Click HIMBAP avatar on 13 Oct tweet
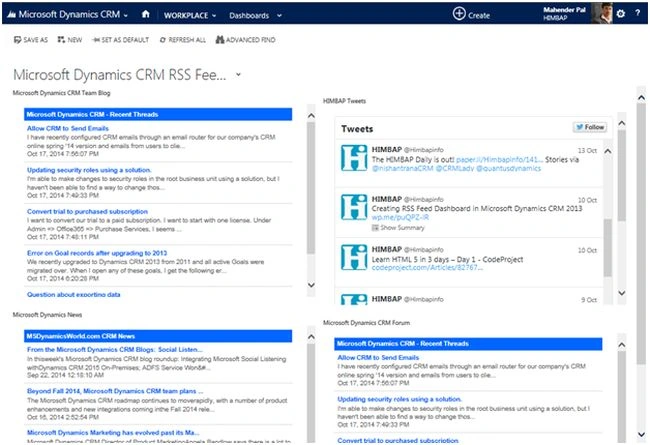The image size is (650, 445). (x=354, y=158)
